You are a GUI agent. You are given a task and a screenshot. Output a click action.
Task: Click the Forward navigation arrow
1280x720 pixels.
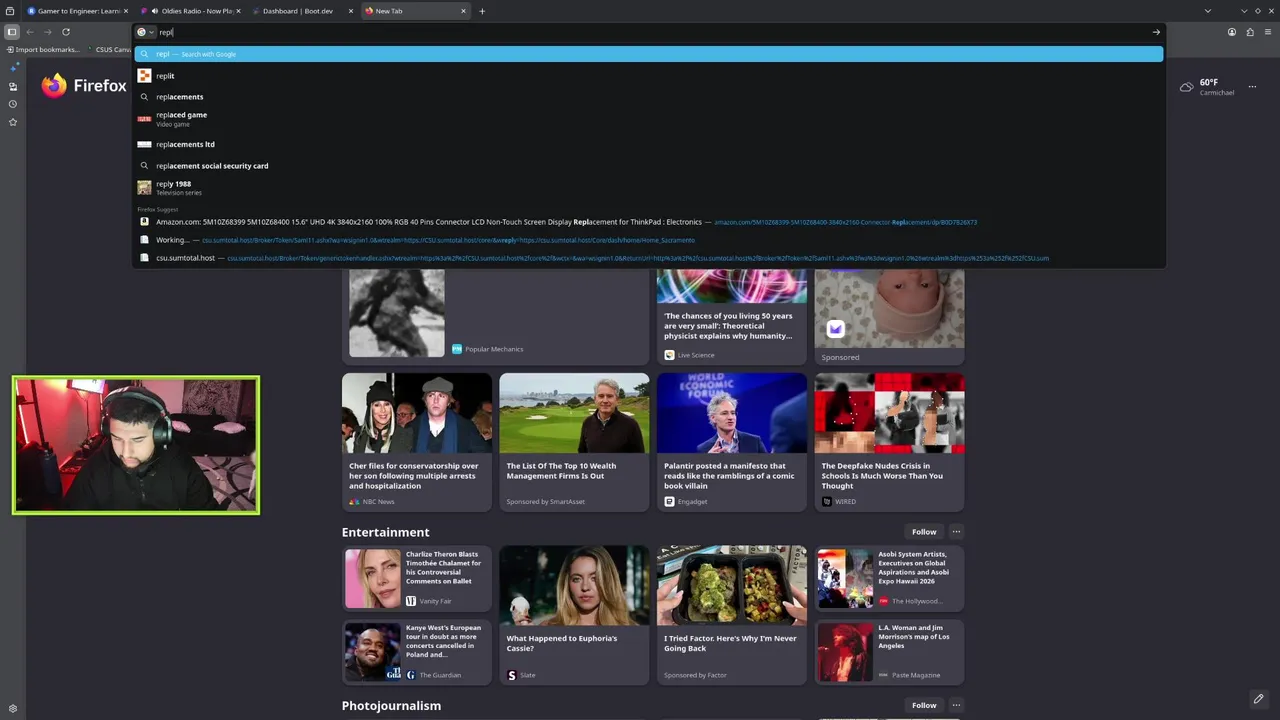point(47,32)
